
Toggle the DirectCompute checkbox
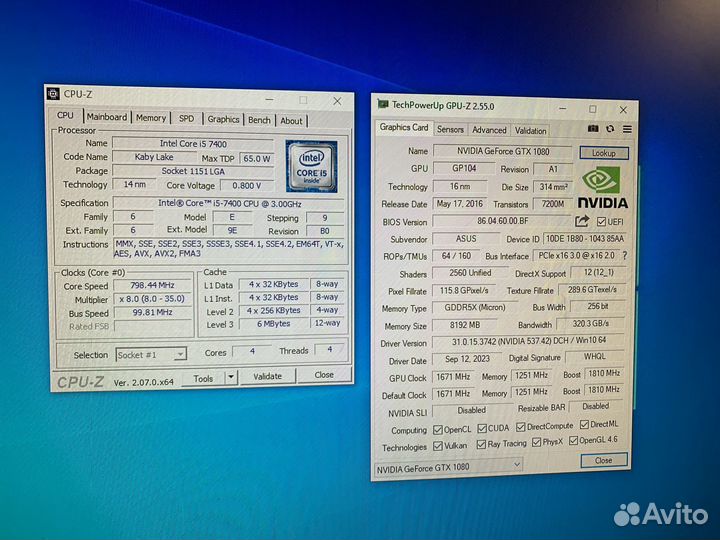[x=520, y=427]
